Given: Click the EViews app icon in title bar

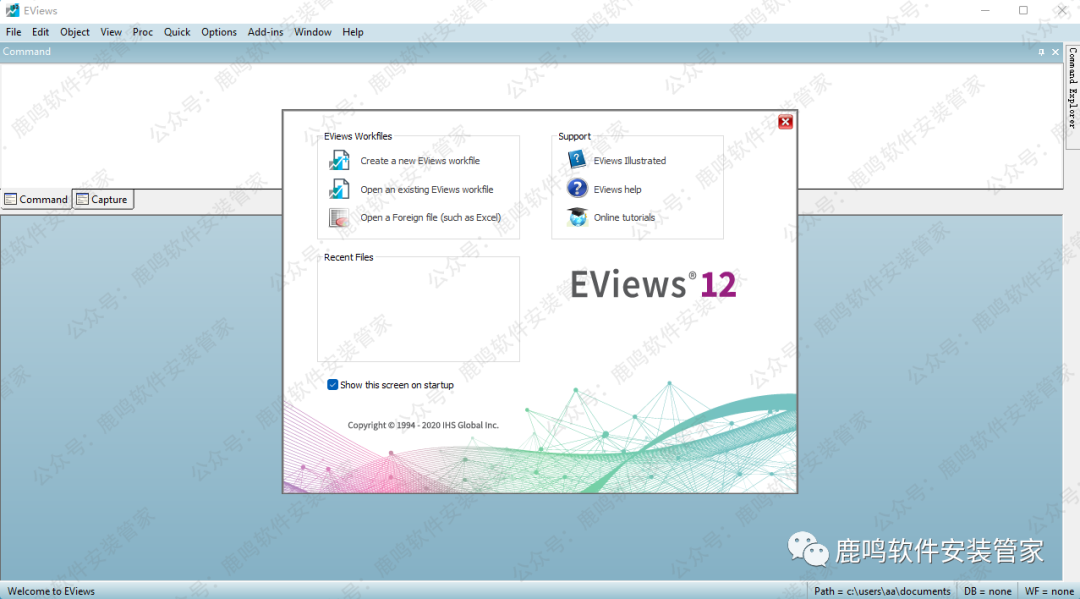Looking at the screenshot, I should tap(11, 11).
